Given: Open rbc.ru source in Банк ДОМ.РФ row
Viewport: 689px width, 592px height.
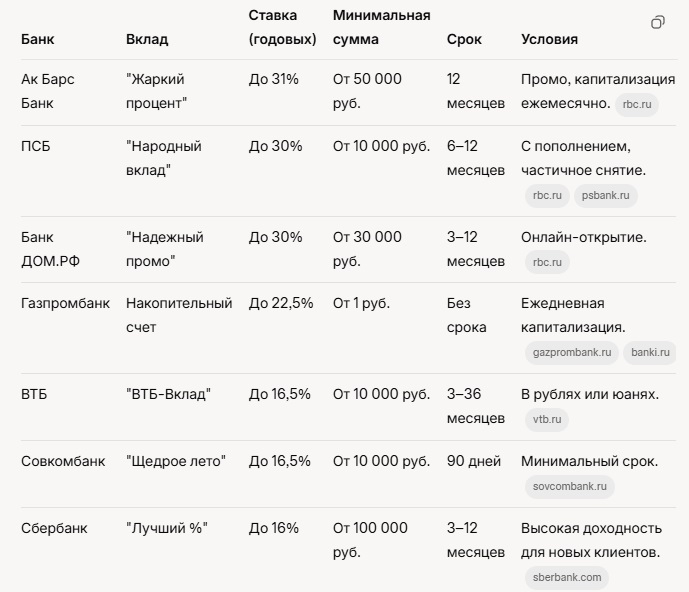Looking at the screenshot, I should click(x=547, y=262).
